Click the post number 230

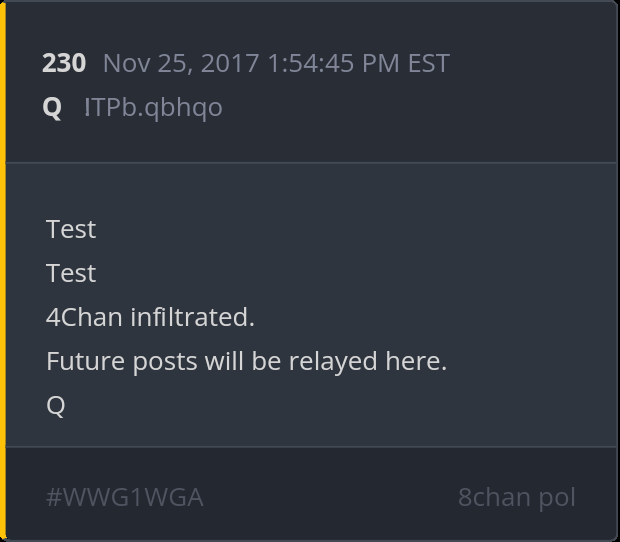click(64, 63)
